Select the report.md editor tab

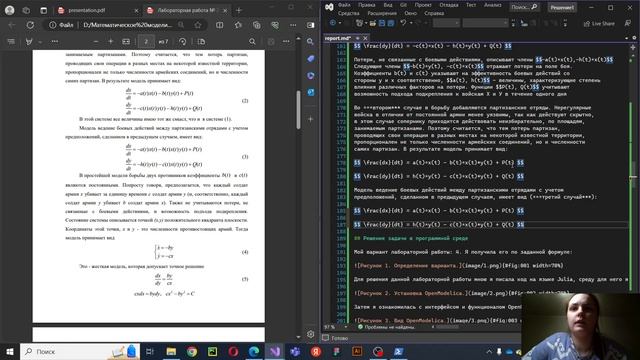(x=337, y=38)
